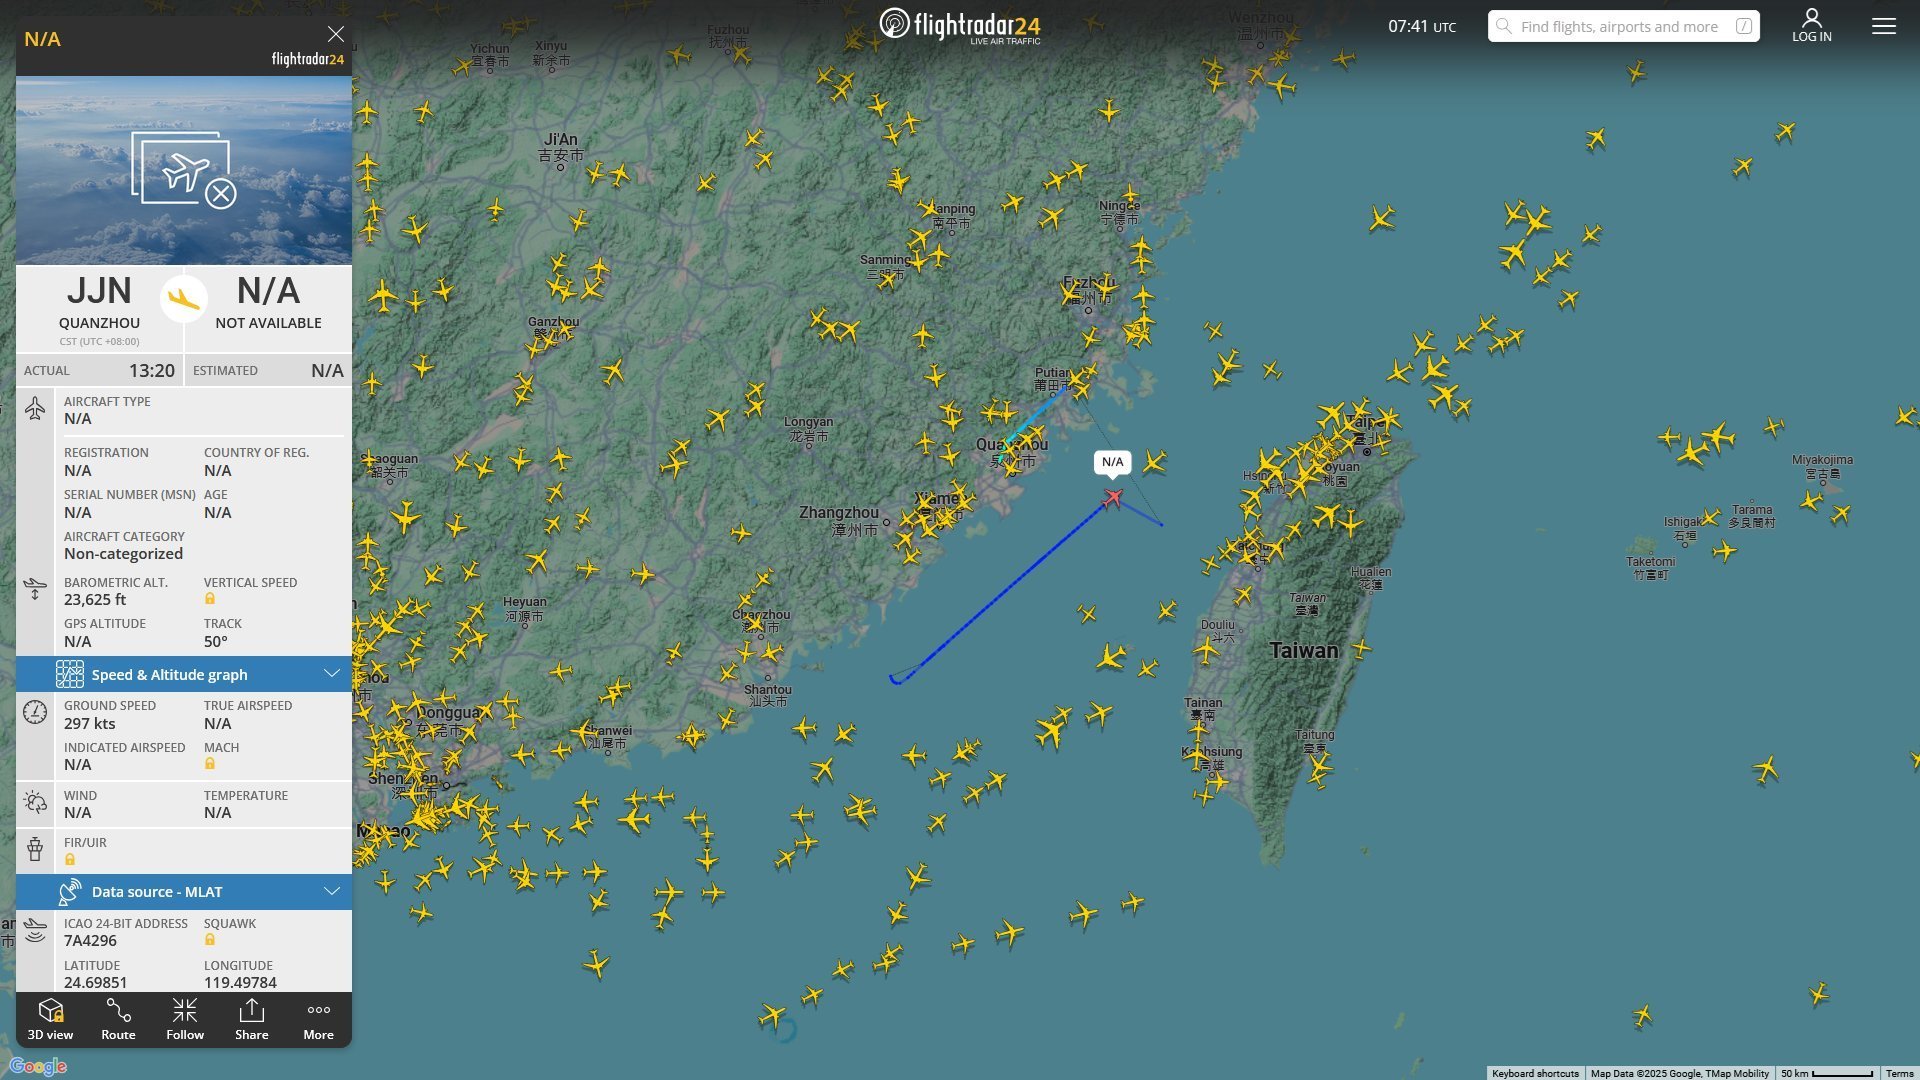1920x1080 pixels.
Task: Click the Flightradar24 logo
Action: [x=960, y=25]
